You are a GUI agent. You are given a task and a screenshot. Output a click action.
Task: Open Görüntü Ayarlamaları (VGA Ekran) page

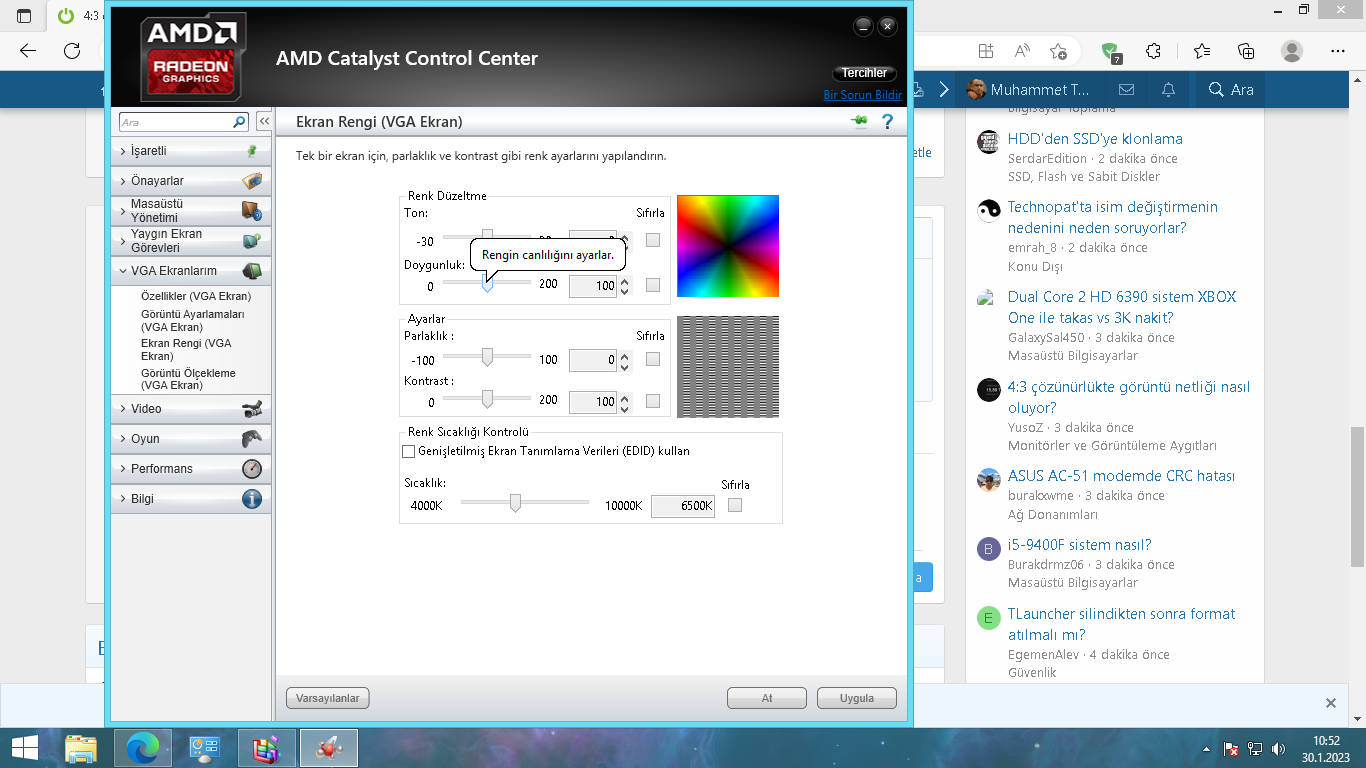click(193, 321)
